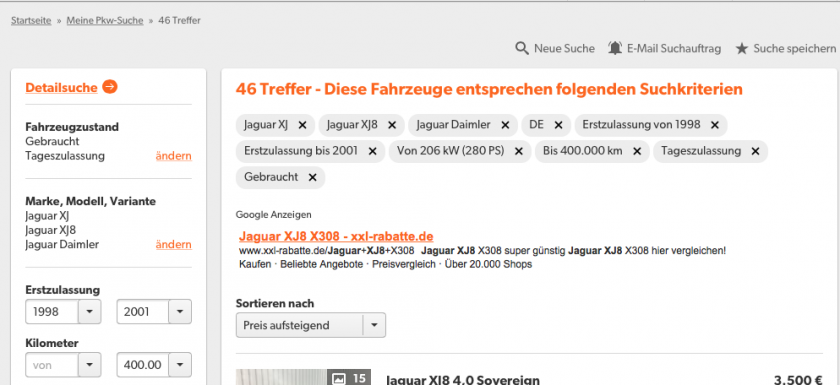Click the star icon to save search
The width and height of the screenshot is (840, 385).
point(741,49)
